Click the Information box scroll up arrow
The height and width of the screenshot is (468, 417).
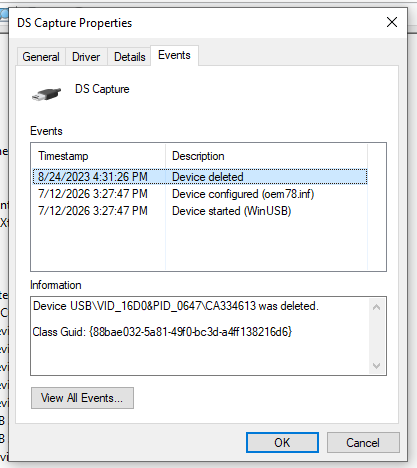(x=377, y=307)
